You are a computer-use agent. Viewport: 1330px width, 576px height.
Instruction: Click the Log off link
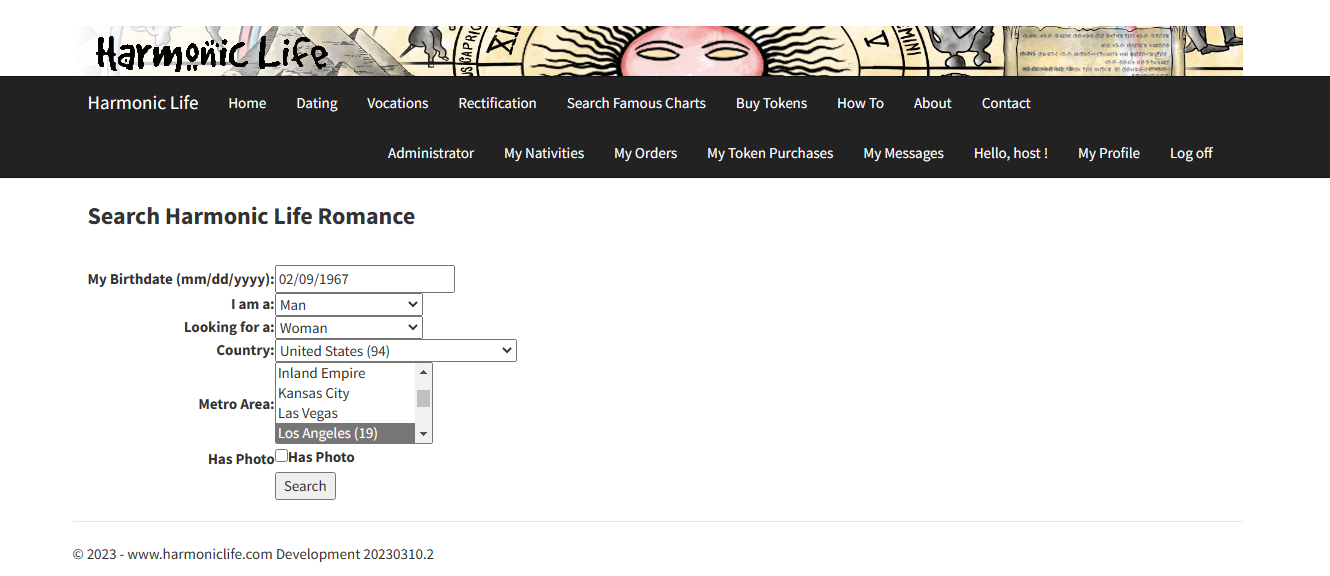click(x=1190, y=153)
